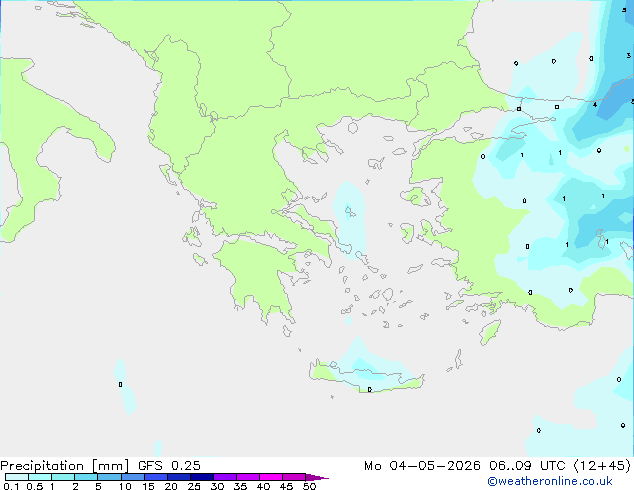Pick the legend swatch between 5 and 10

109,477
